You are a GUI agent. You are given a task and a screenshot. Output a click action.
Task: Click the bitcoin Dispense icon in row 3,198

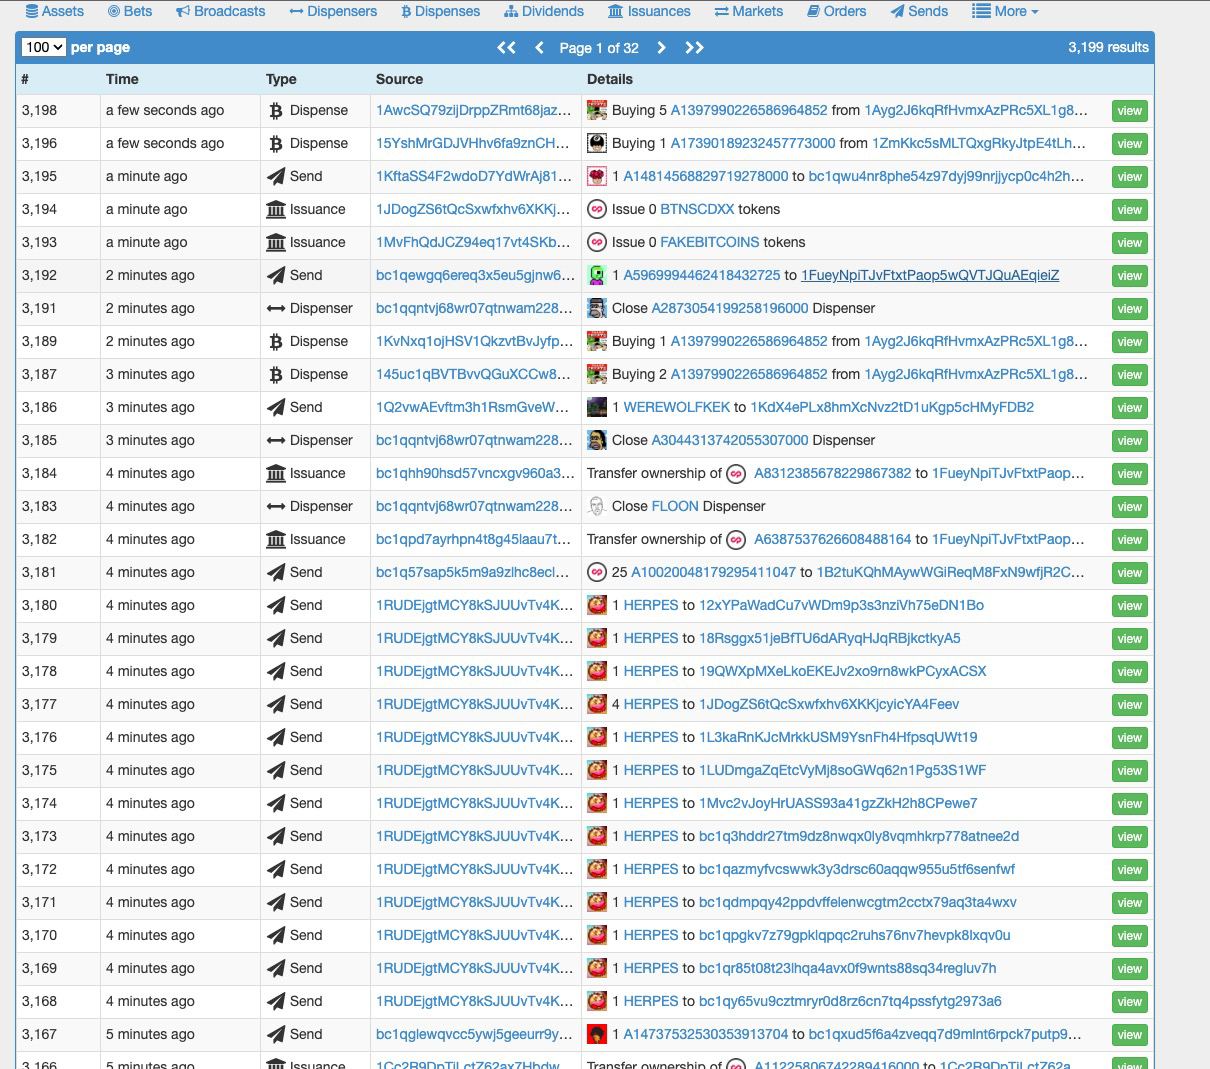click(x=276, y=111)
